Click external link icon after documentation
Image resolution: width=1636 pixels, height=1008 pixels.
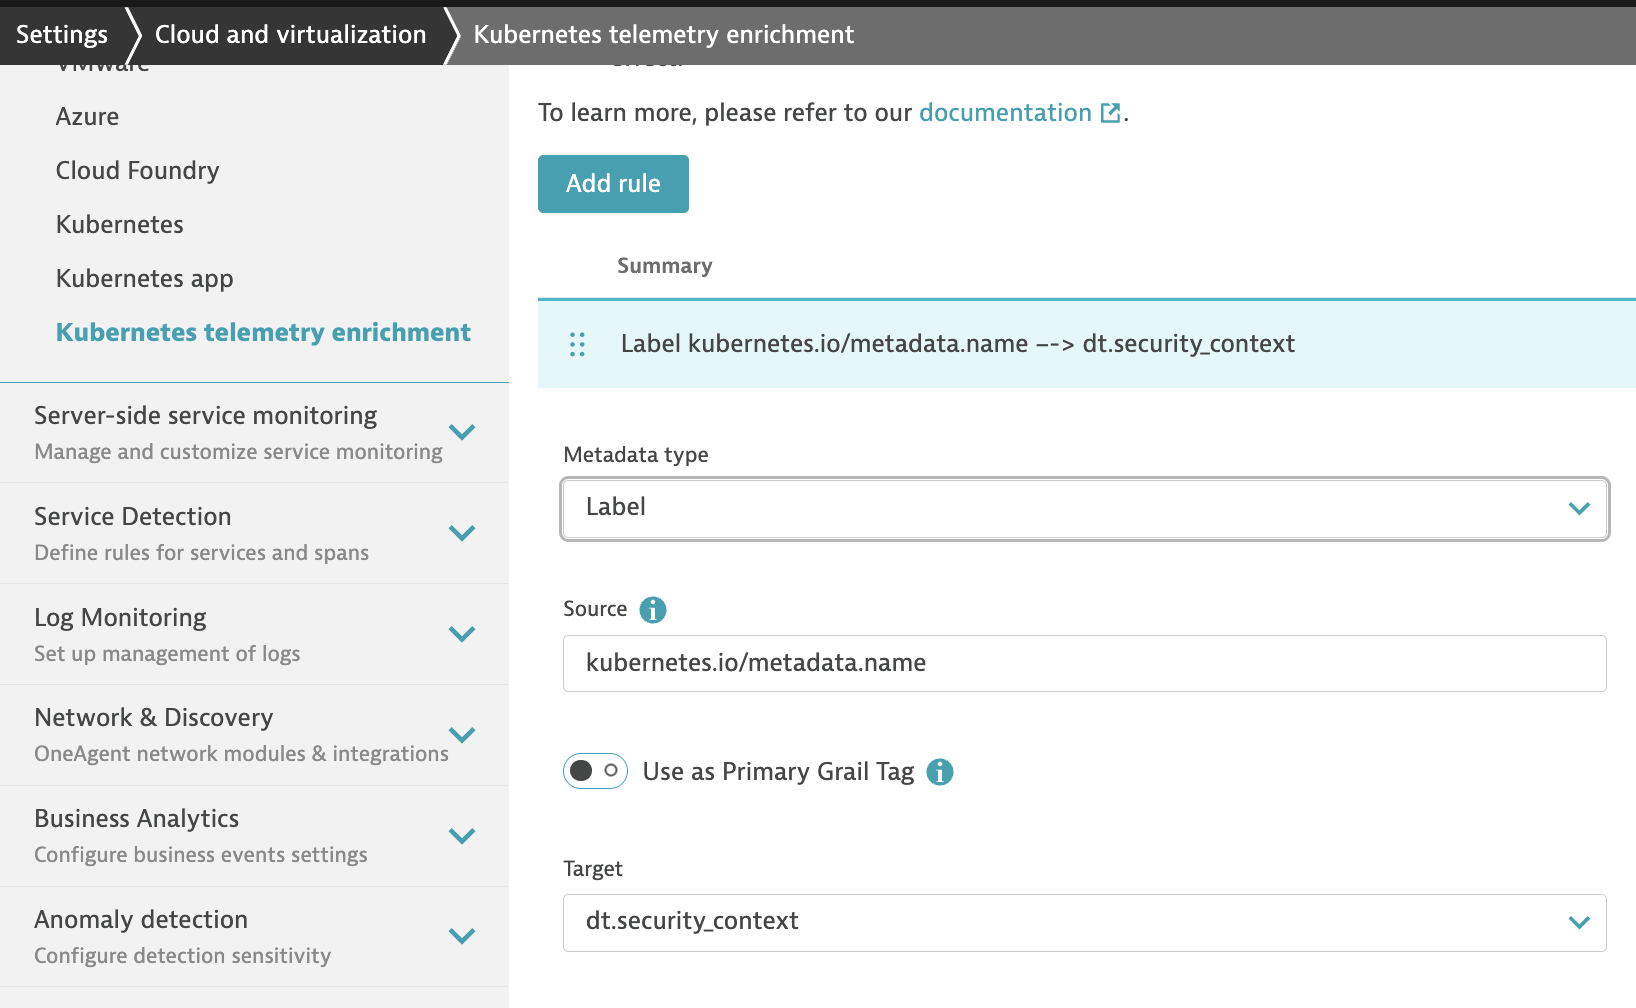[x=1110, y=113]
